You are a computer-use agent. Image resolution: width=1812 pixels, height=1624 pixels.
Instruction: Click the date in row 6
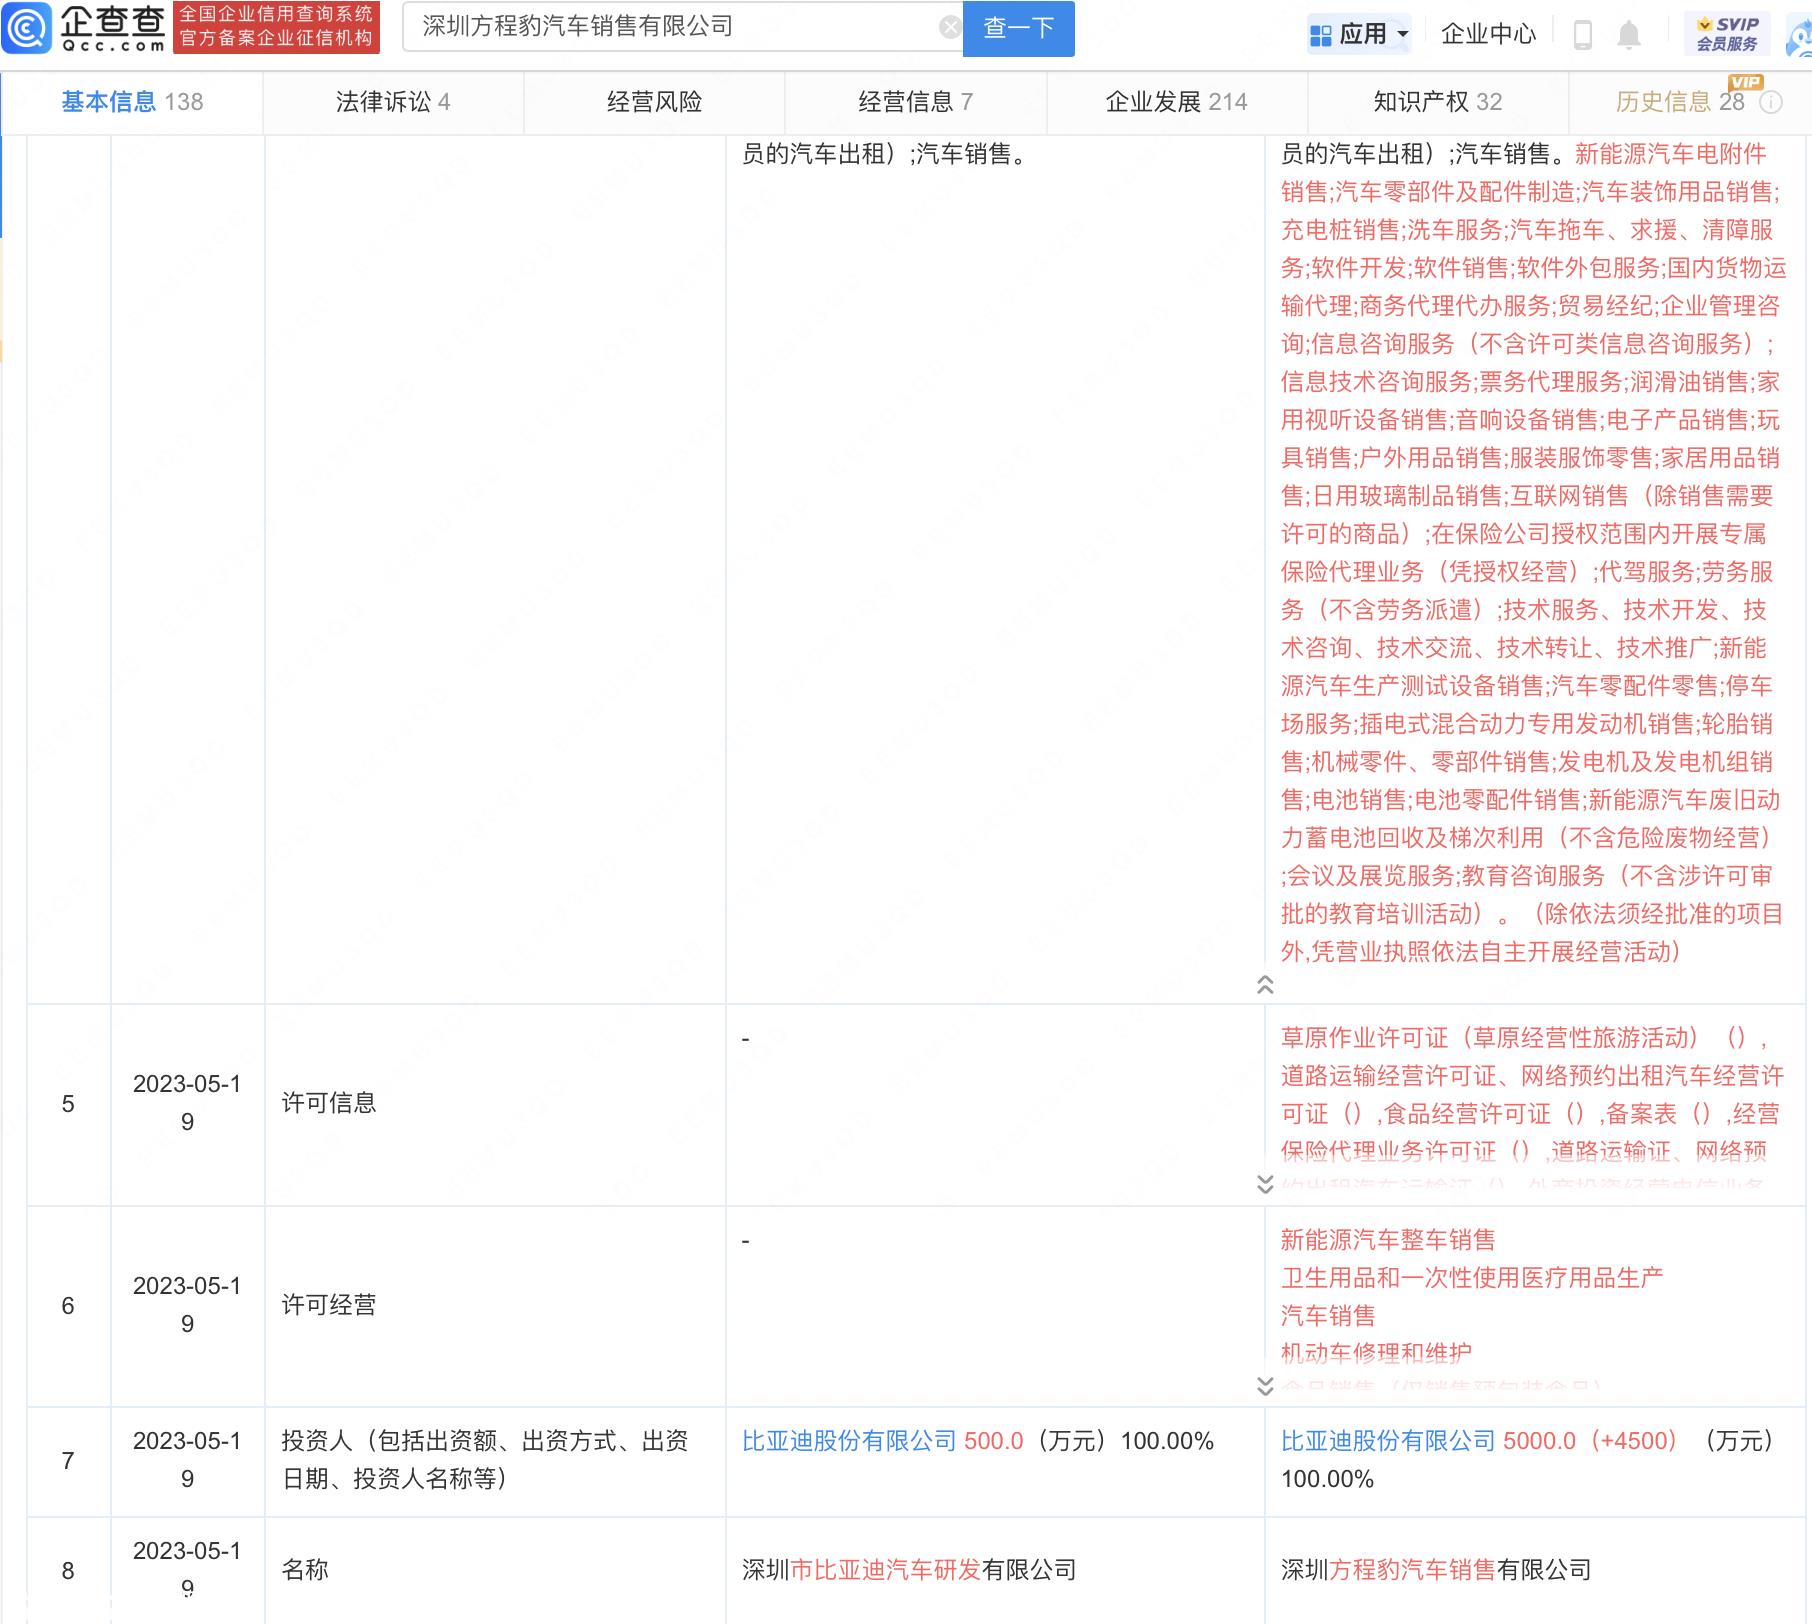pos(187,1305)
